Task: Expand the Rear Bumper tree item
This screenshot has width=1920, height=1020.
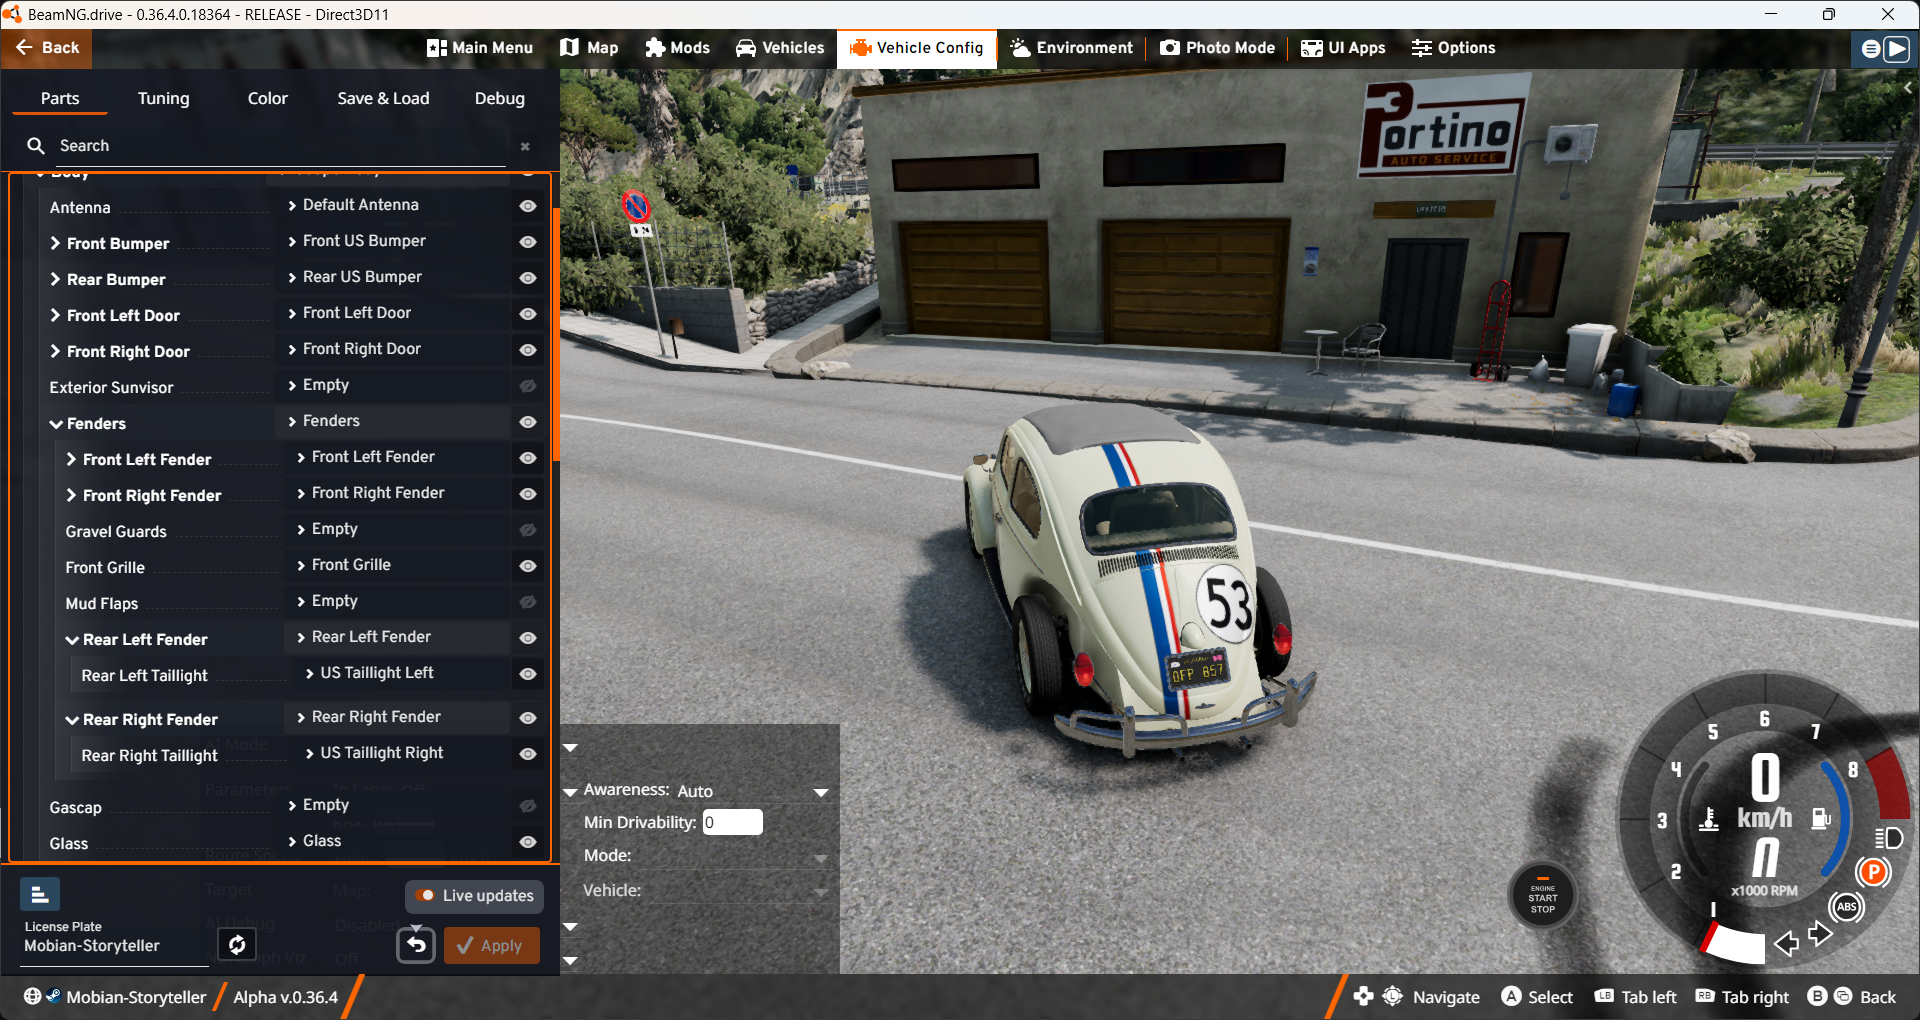Action: point(56,279)
